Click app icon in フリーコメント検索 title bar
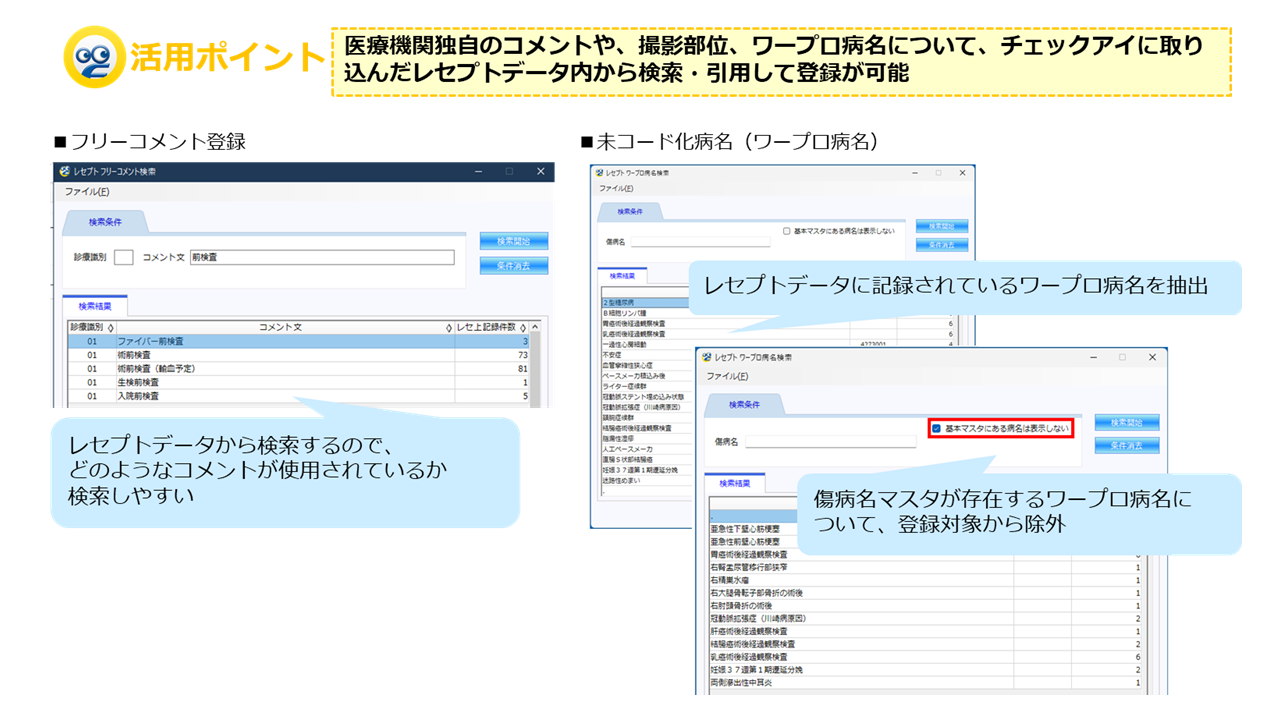 [65, 172]
